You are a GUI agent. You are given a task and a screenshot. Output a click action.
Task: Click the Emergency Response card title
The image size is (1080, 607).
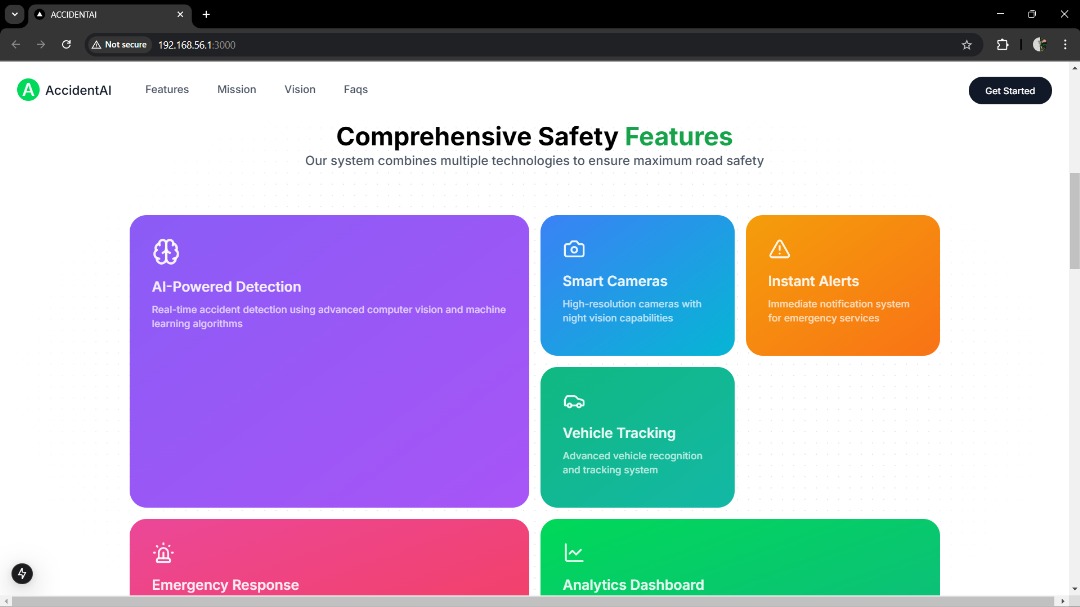coord(225,585)
